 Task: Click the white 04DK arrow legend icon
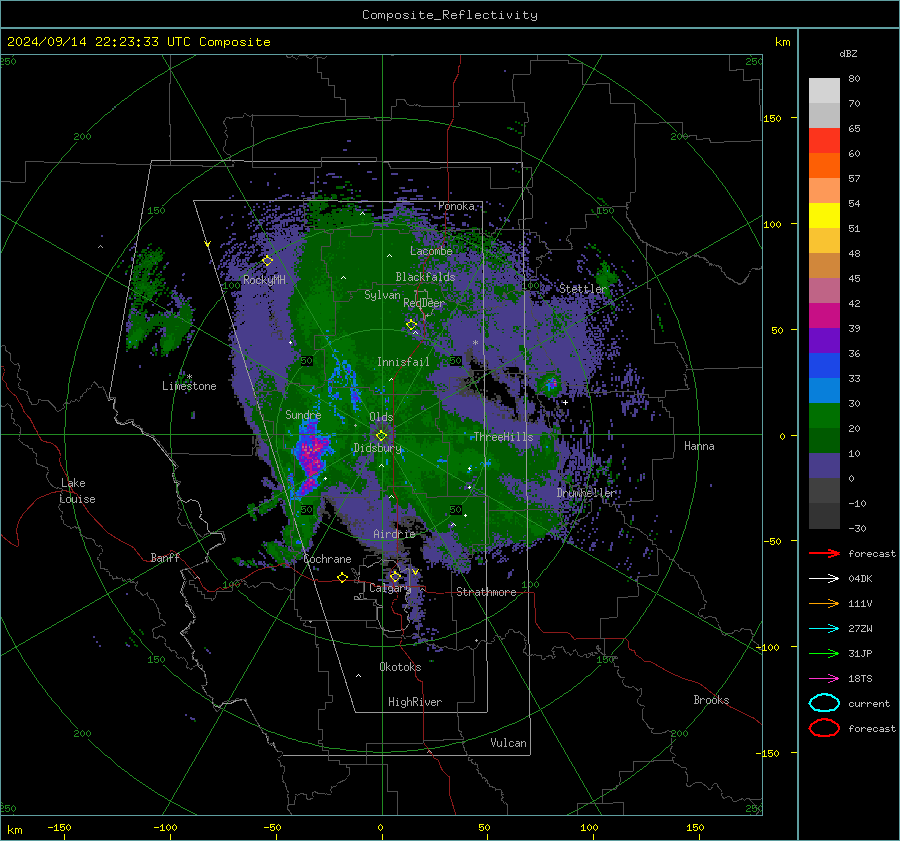(824, 578)
